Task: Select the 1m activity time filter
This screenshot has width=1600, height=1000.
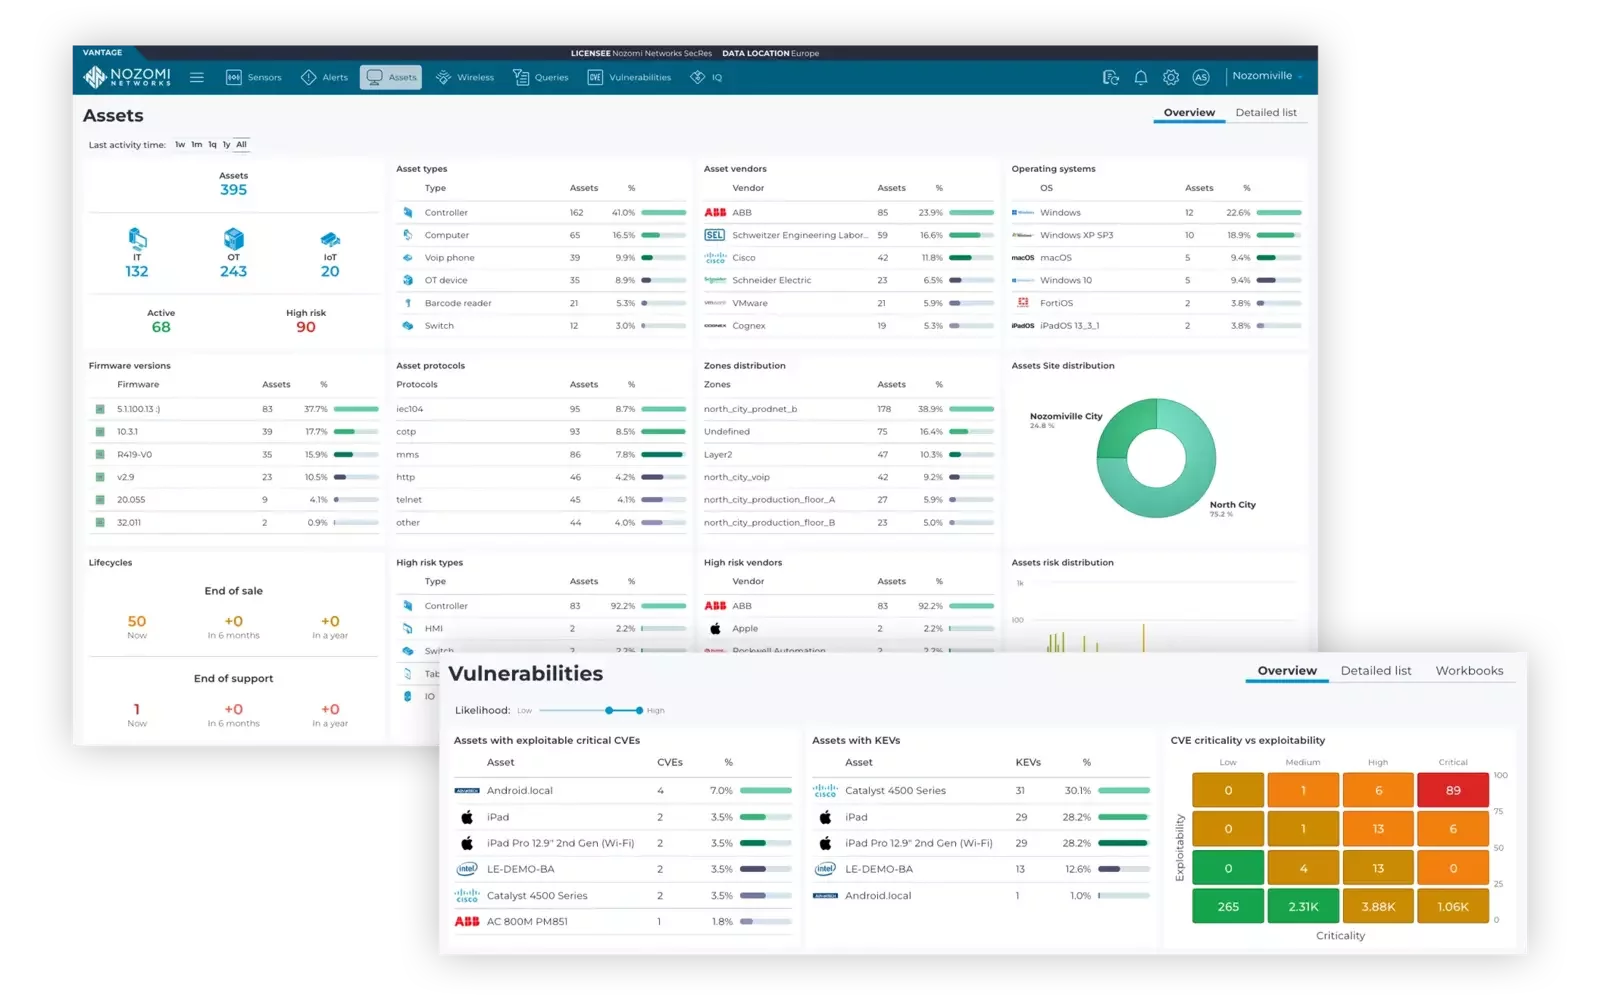Action: 196,145
